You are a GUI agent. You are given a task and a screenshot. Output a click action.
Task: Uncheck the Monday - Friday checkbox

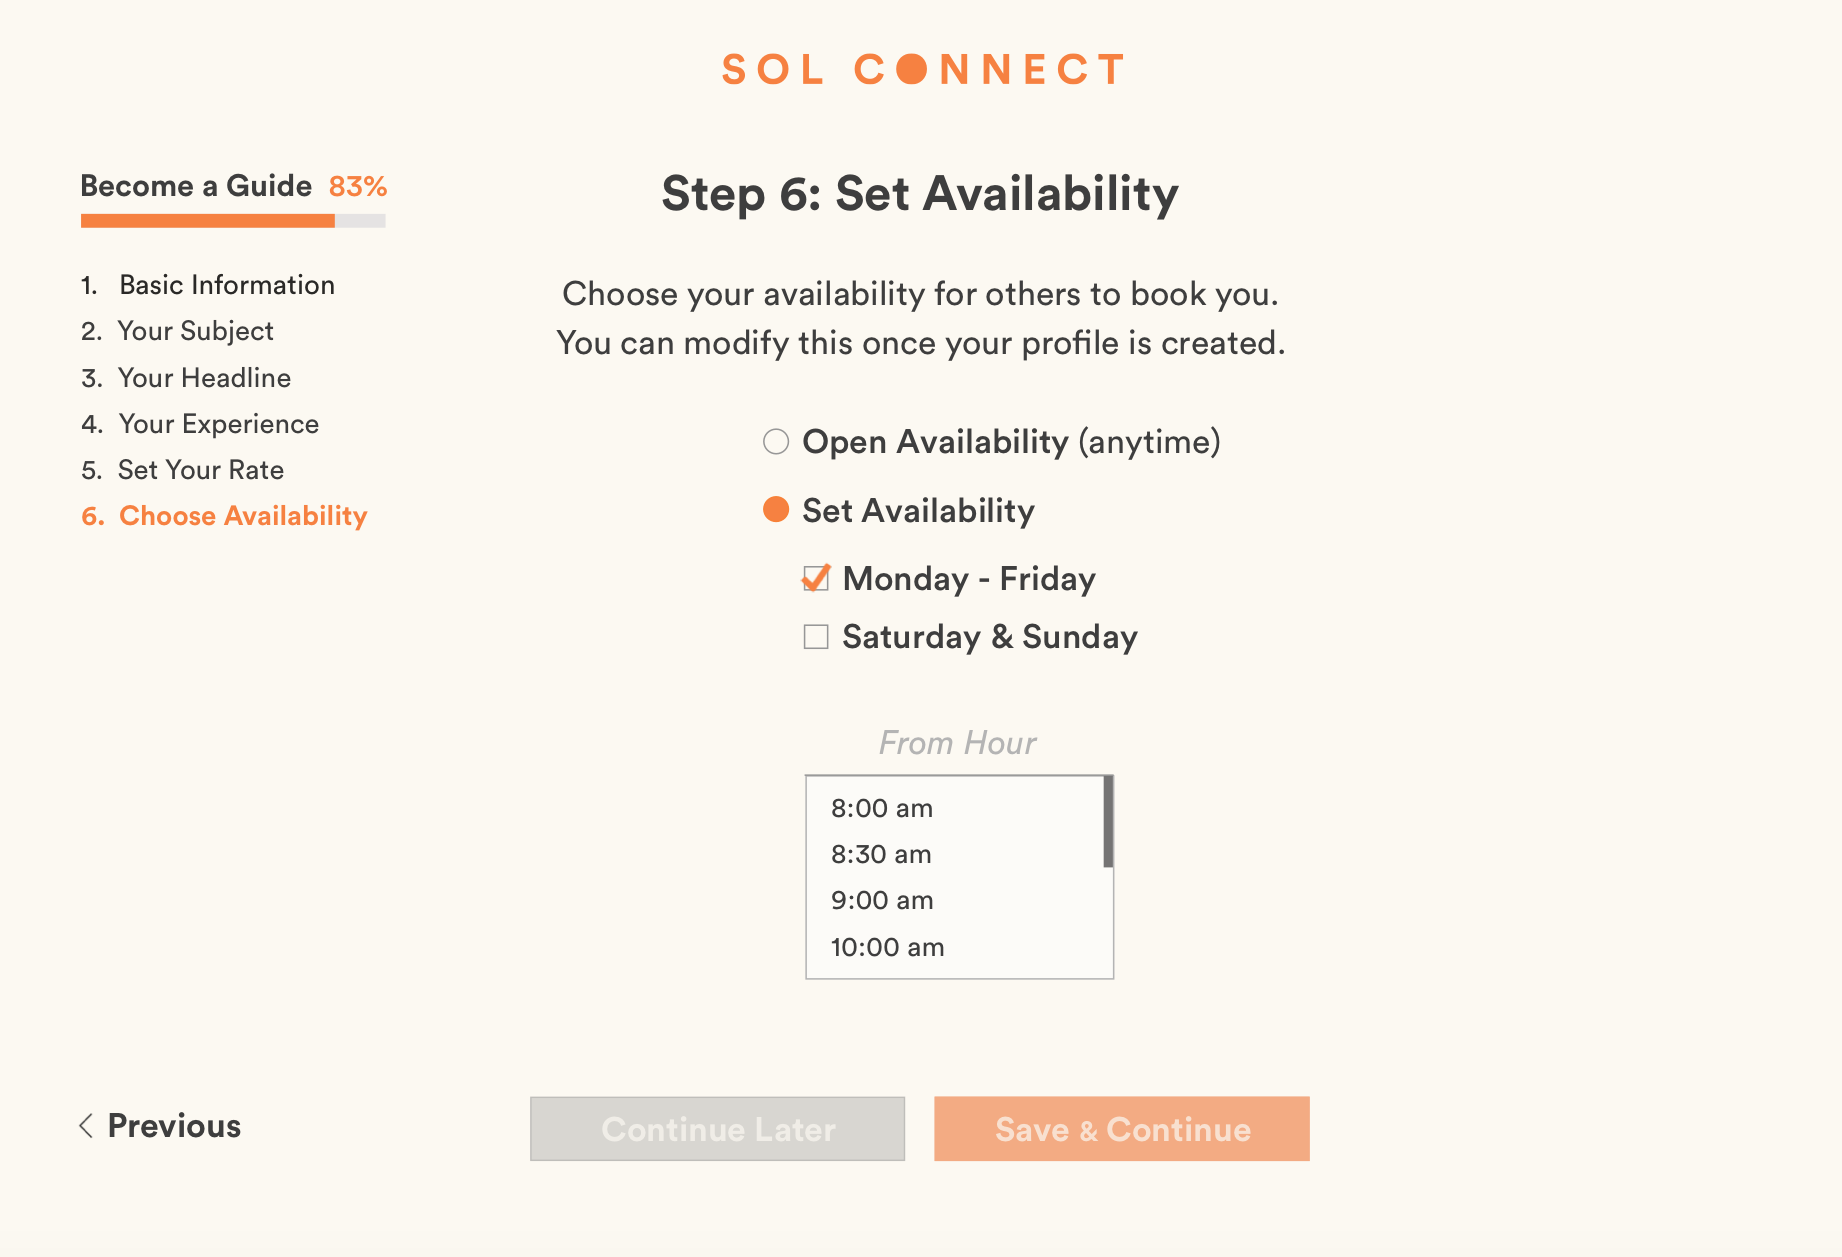click(x=816, y=579)
